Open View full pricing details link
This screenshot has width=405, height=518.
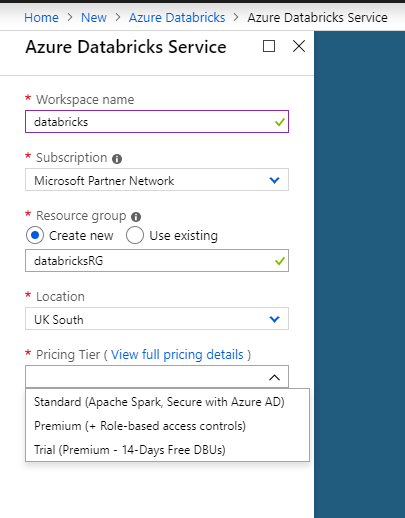tap(177, 355)
